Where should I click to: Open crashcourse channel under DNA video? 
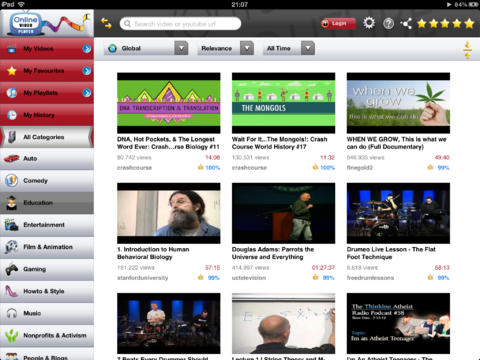pos(134,168)
